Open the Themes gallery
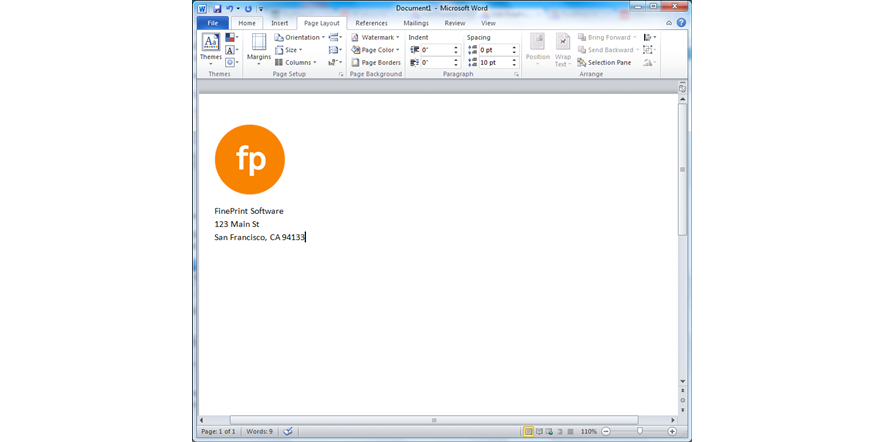The width and height of the screenshot is (884, 442). tap(210, 48)
